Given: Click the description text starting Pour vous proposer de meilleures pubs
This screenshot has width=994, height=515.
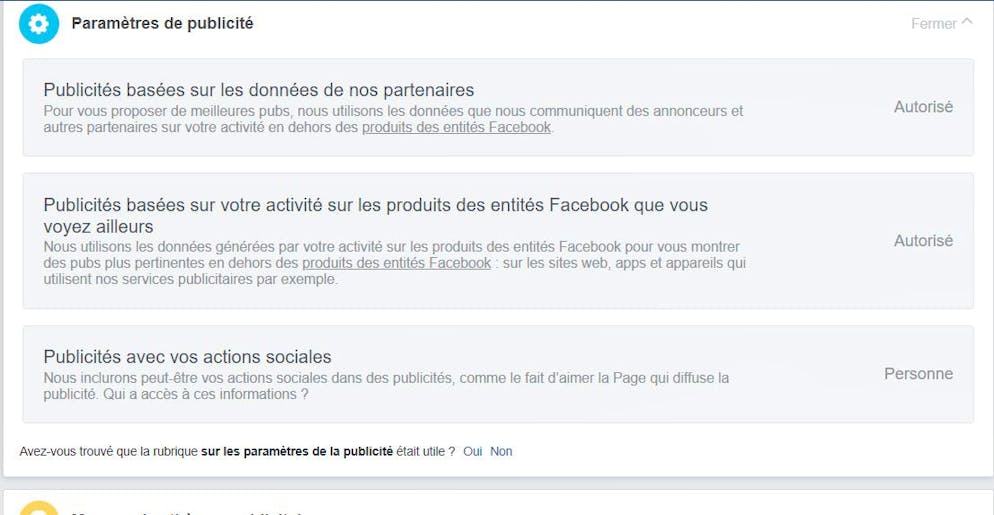Looking at the screenshot, I should point(393,119).
